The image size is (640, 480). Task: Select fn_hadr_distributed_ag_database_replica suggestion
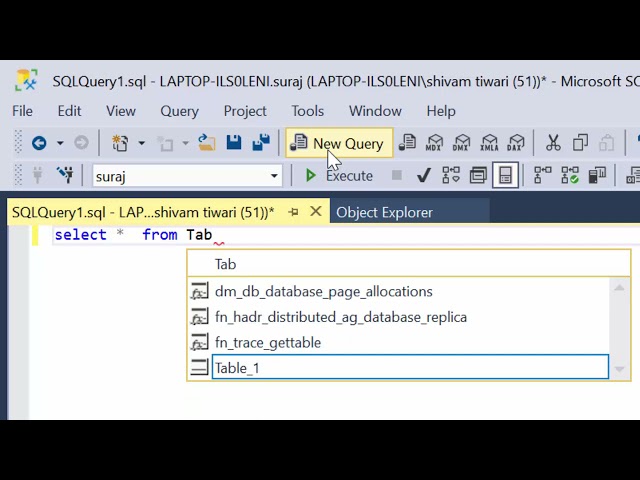pos(398,317)
